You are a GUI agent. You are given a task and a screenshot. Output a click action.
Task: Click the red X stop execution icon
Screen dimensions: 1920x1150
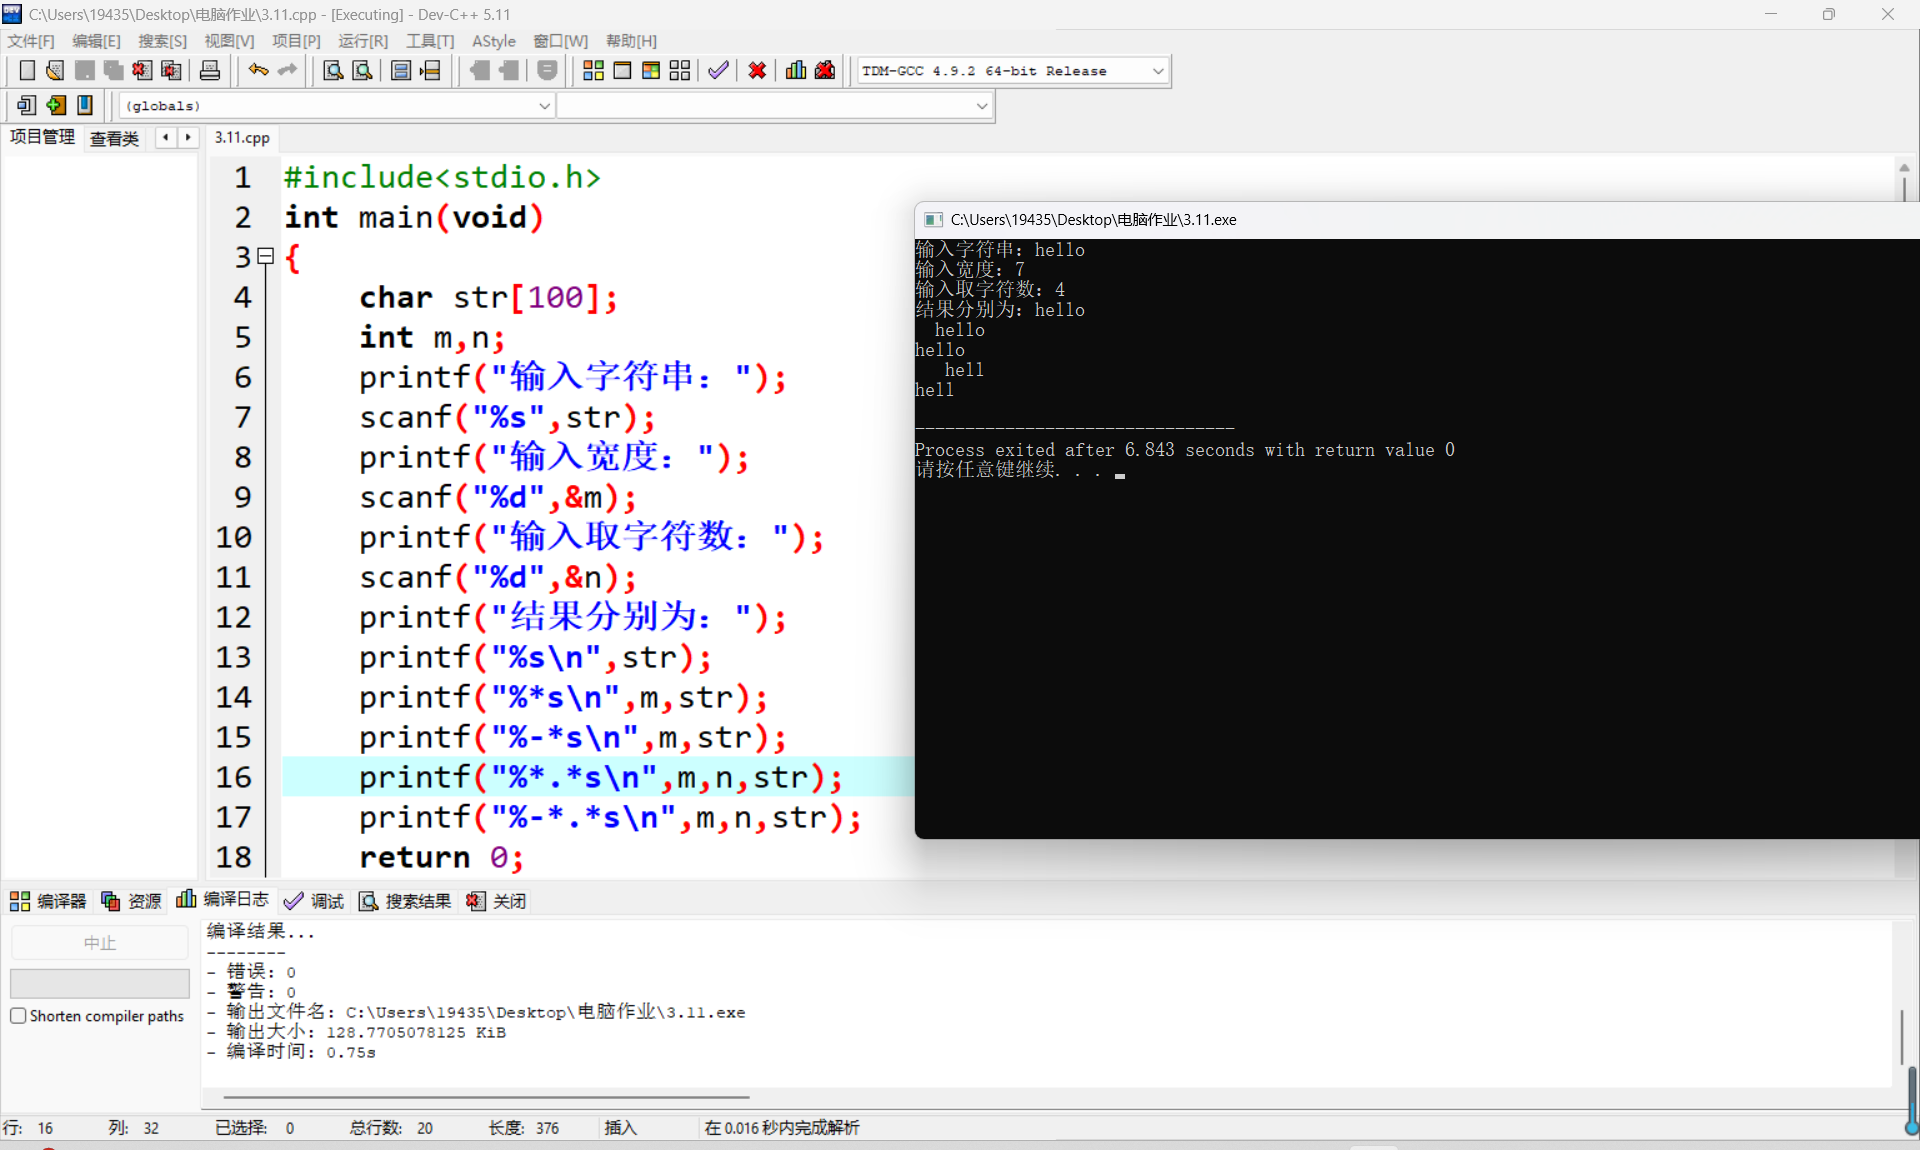(x=757, y=71)
